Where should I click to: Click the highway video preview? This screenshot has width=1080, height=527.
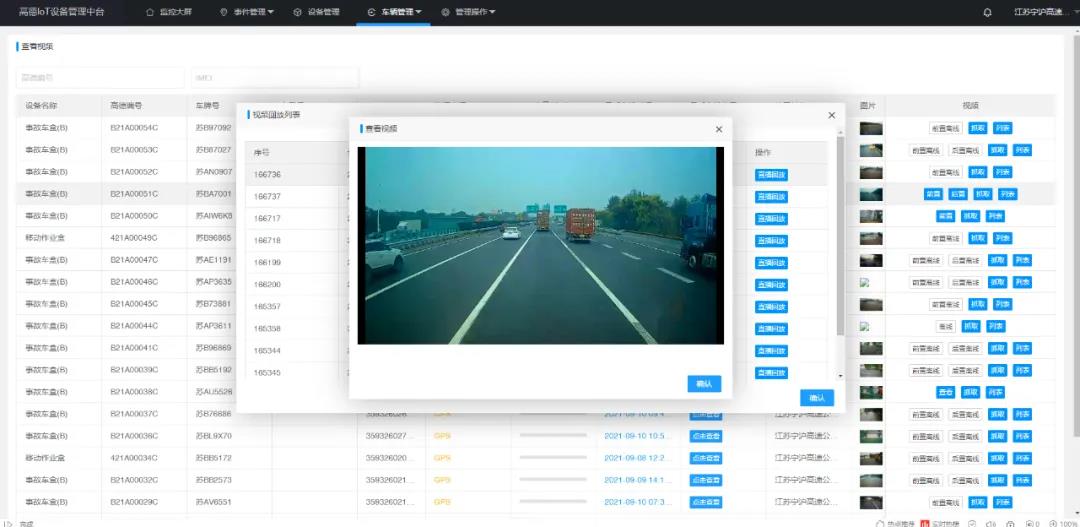click(x=540, y=245)
